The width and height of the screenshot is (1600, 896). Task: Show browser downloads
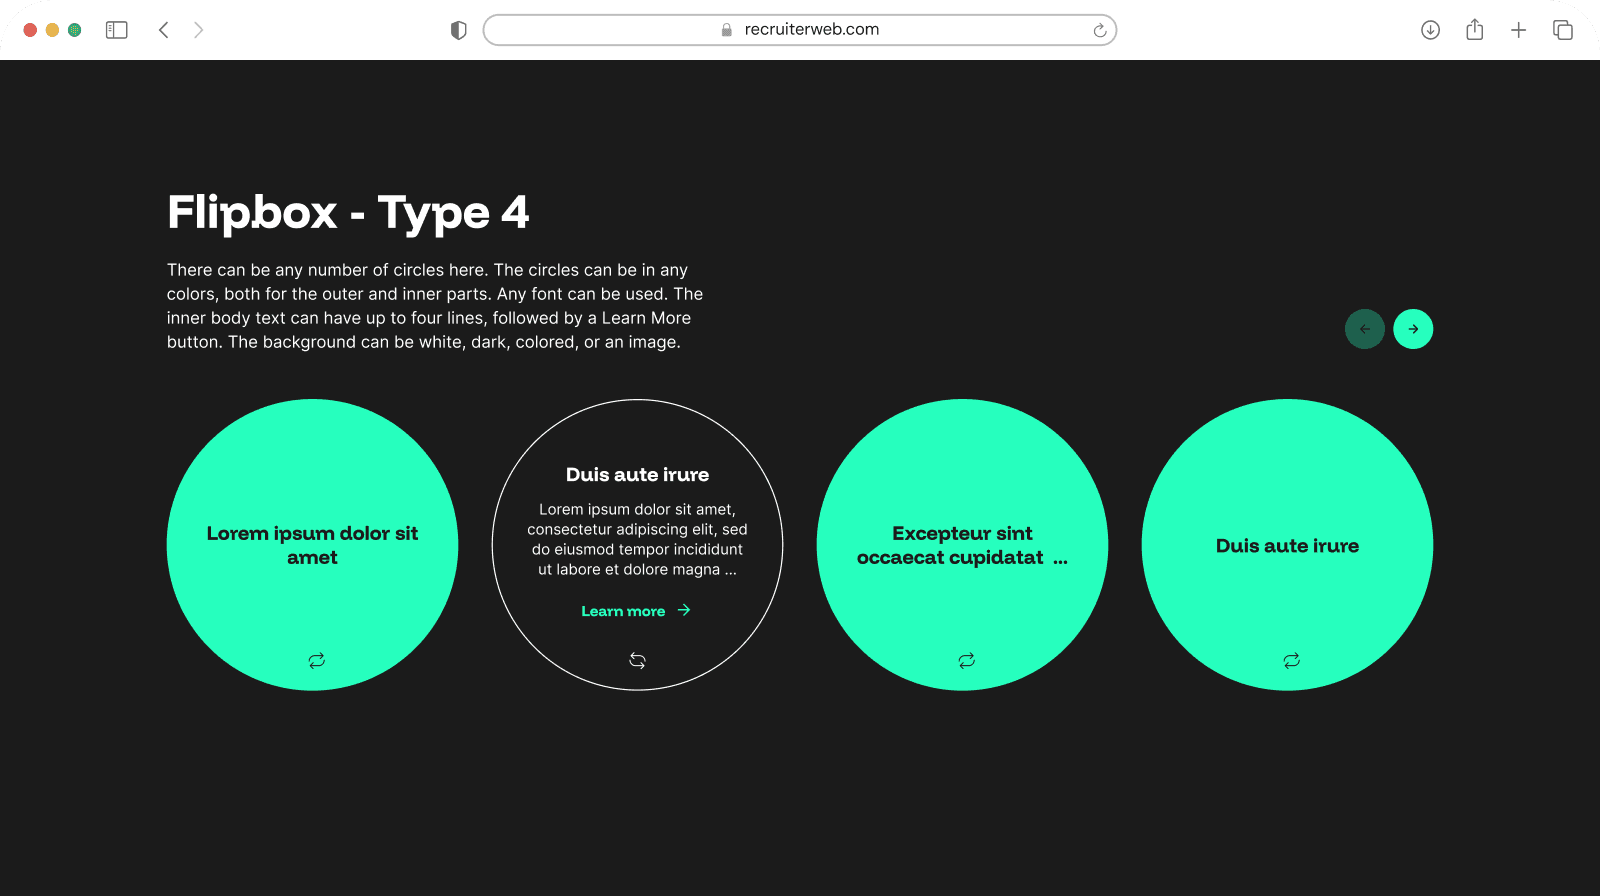pyautogui.click(x=1430, y=30)
